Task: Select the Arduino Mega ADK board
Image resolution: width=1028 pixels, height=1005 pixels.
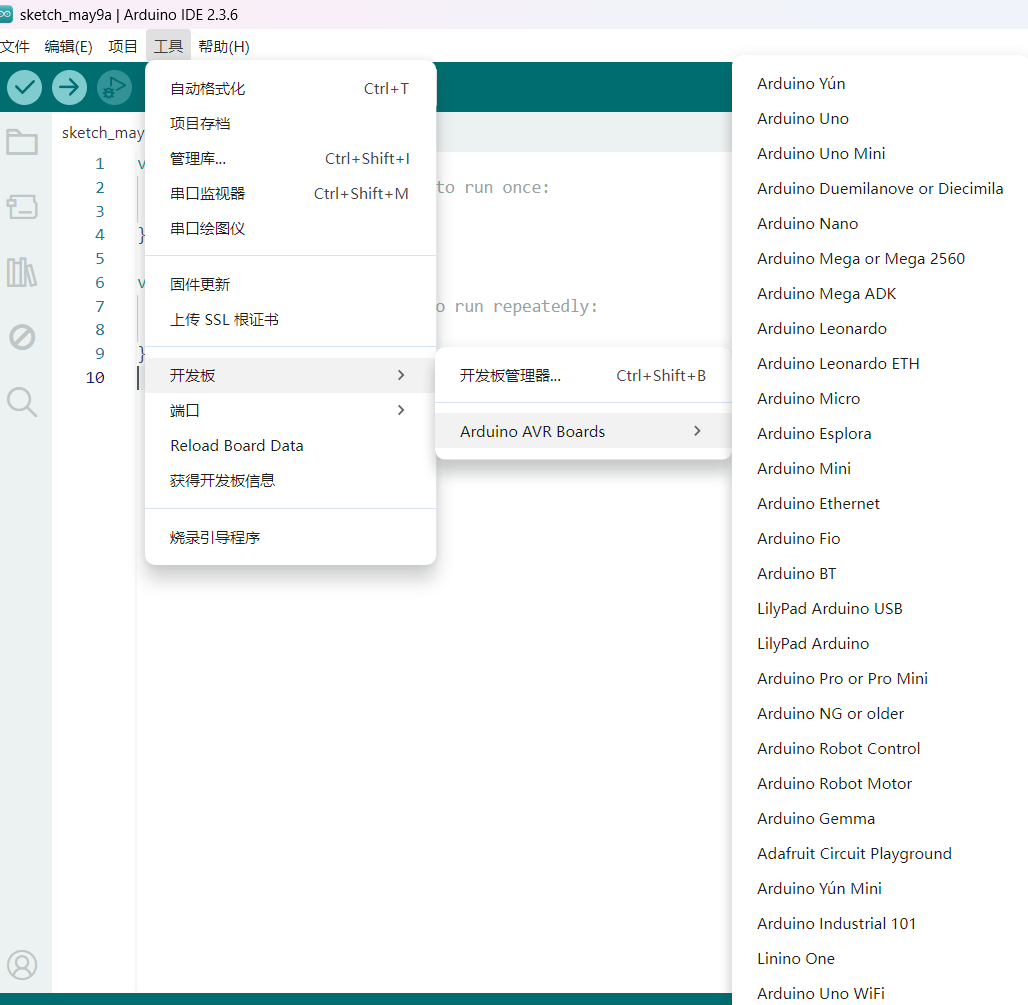Action: pos(880,294)
